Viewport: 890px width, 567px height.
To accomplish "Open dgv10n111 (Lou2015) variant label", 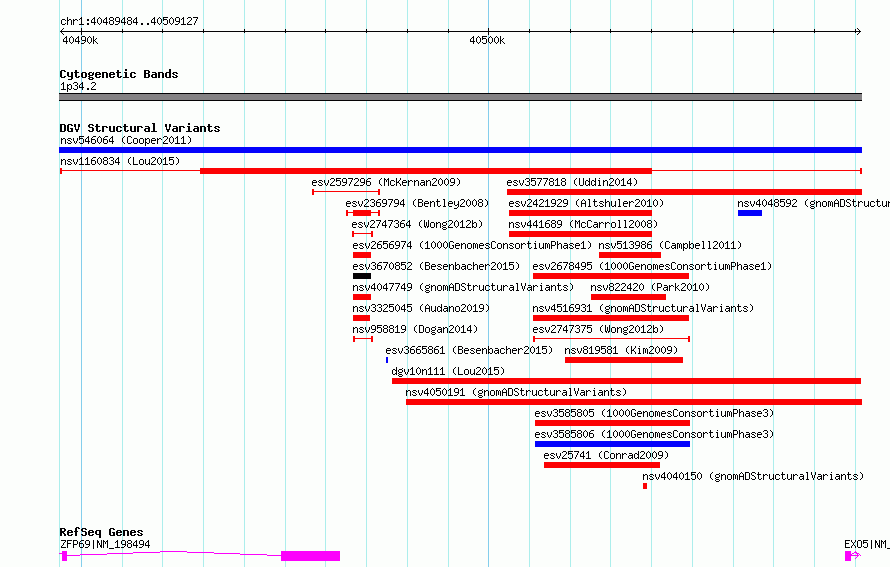I will click(448, 371).
